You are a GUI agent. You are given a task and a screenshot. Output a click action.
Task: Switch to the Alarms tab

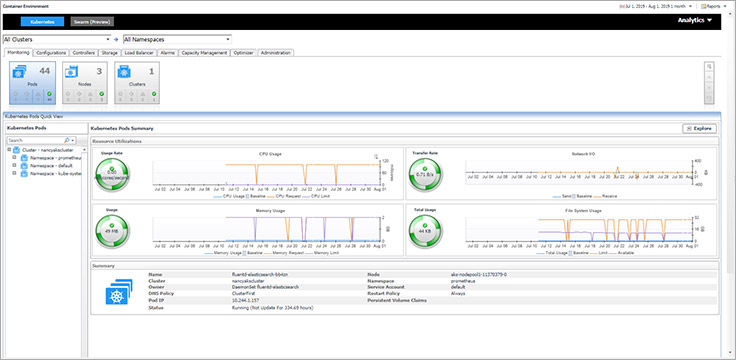point(168,53)
